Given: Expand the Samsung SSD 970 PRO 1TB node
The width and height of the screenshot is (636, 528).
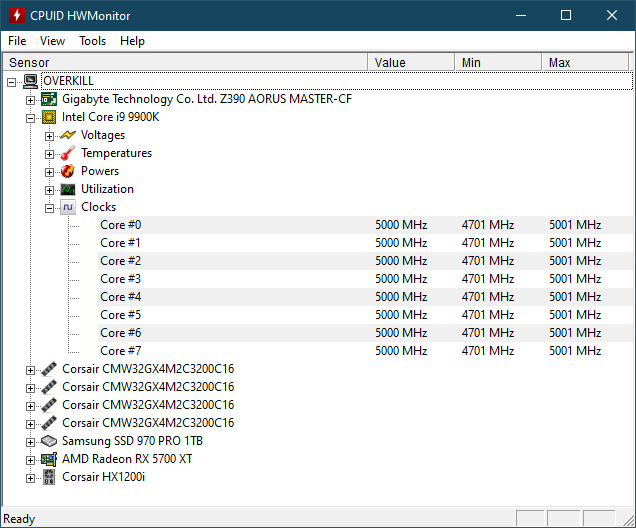Looking at the screenshot, I should click(30, 442).
